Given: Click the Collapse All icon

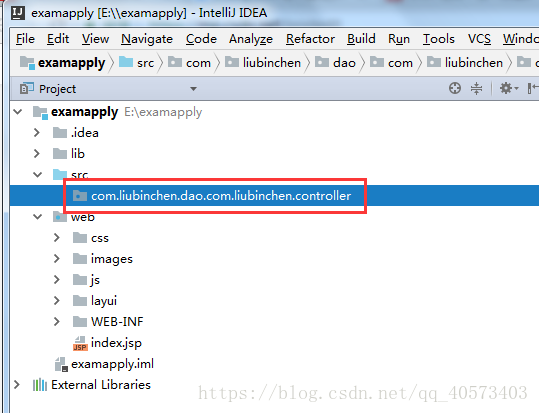Looking at the screenshot, I should (x=476, y=88).
